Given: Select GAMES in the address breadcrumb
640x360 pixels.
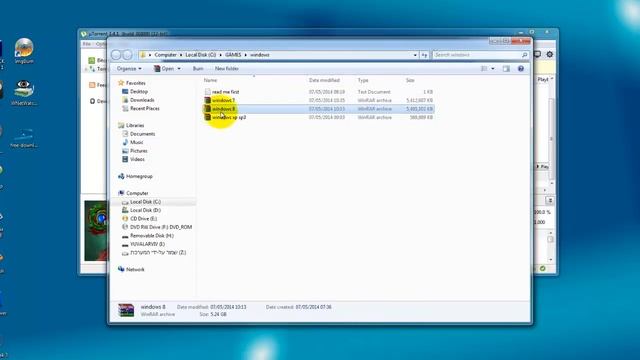Looking at the screenshot, I should pyautogui.click(x=233, y=55).
